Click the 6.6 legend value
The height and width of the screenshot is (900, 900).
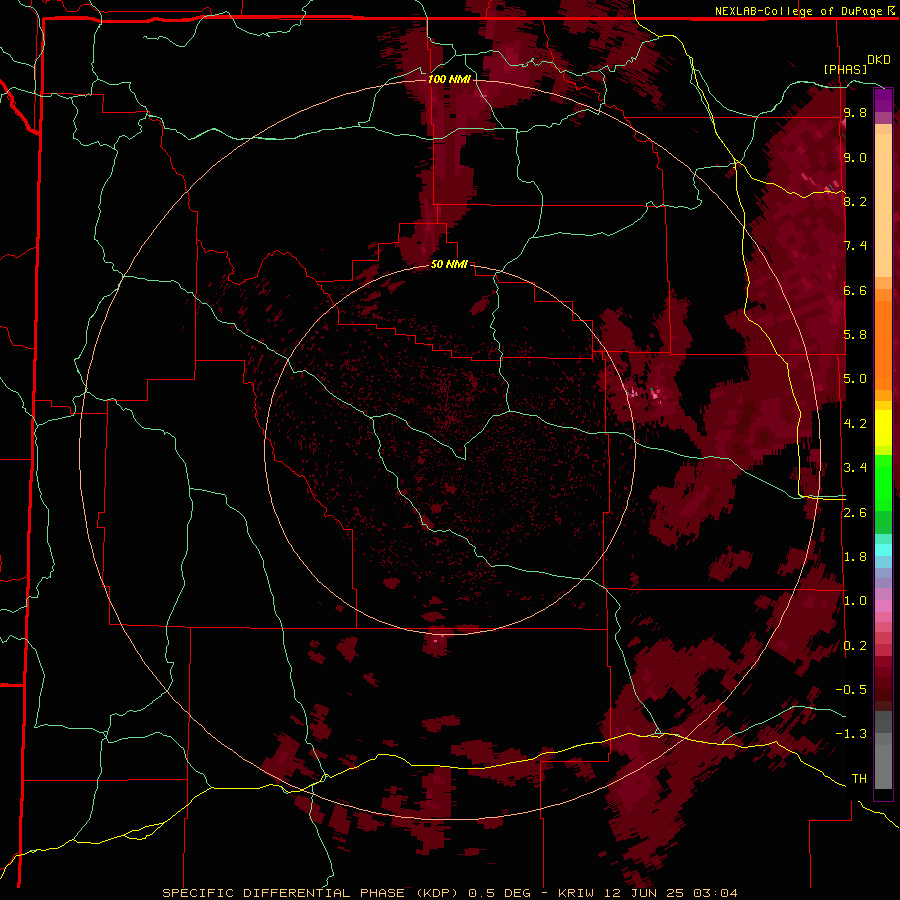tap(855, 290)
